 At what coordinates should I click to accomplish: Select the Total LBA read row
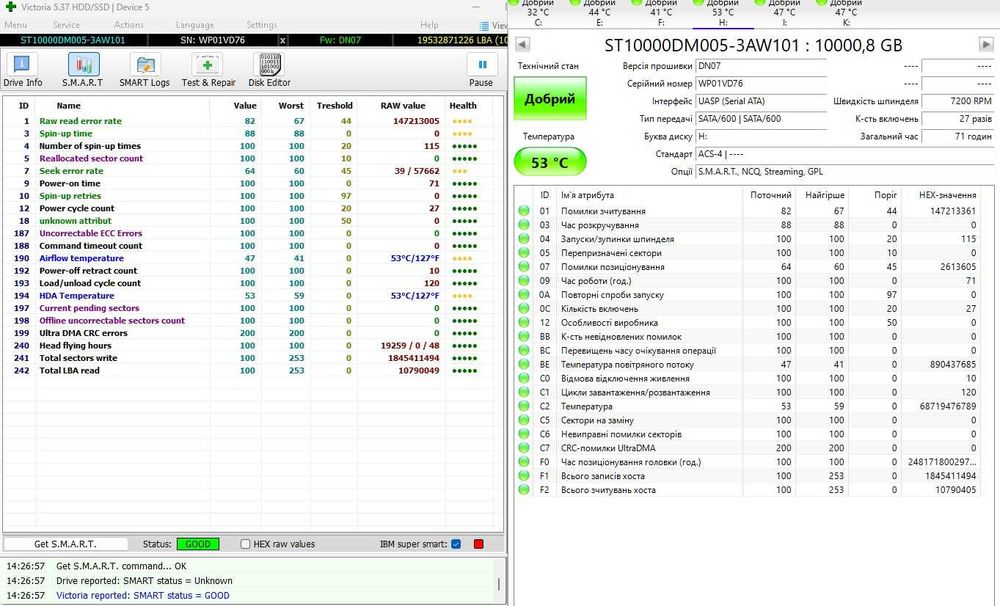click(x=249, y=371)
